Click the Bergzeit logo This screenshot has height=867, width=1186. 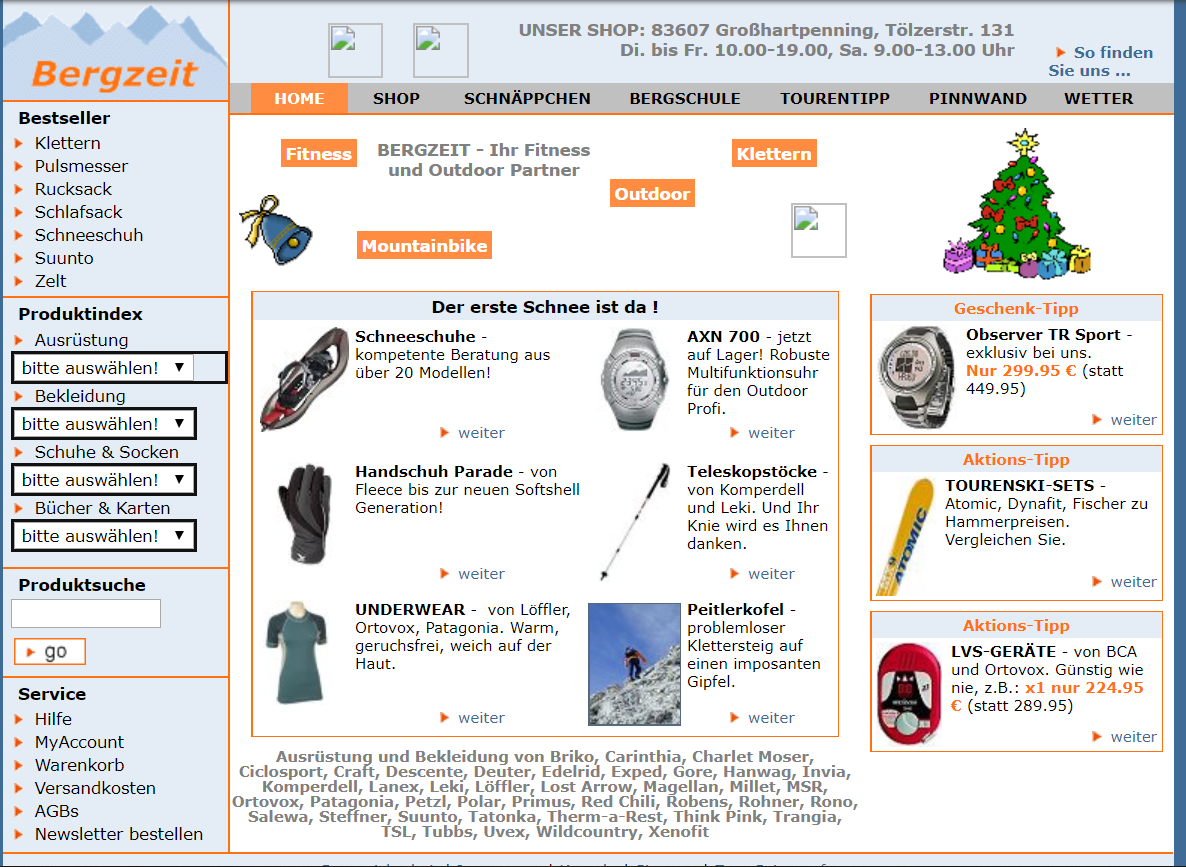(x=114, y=72)
